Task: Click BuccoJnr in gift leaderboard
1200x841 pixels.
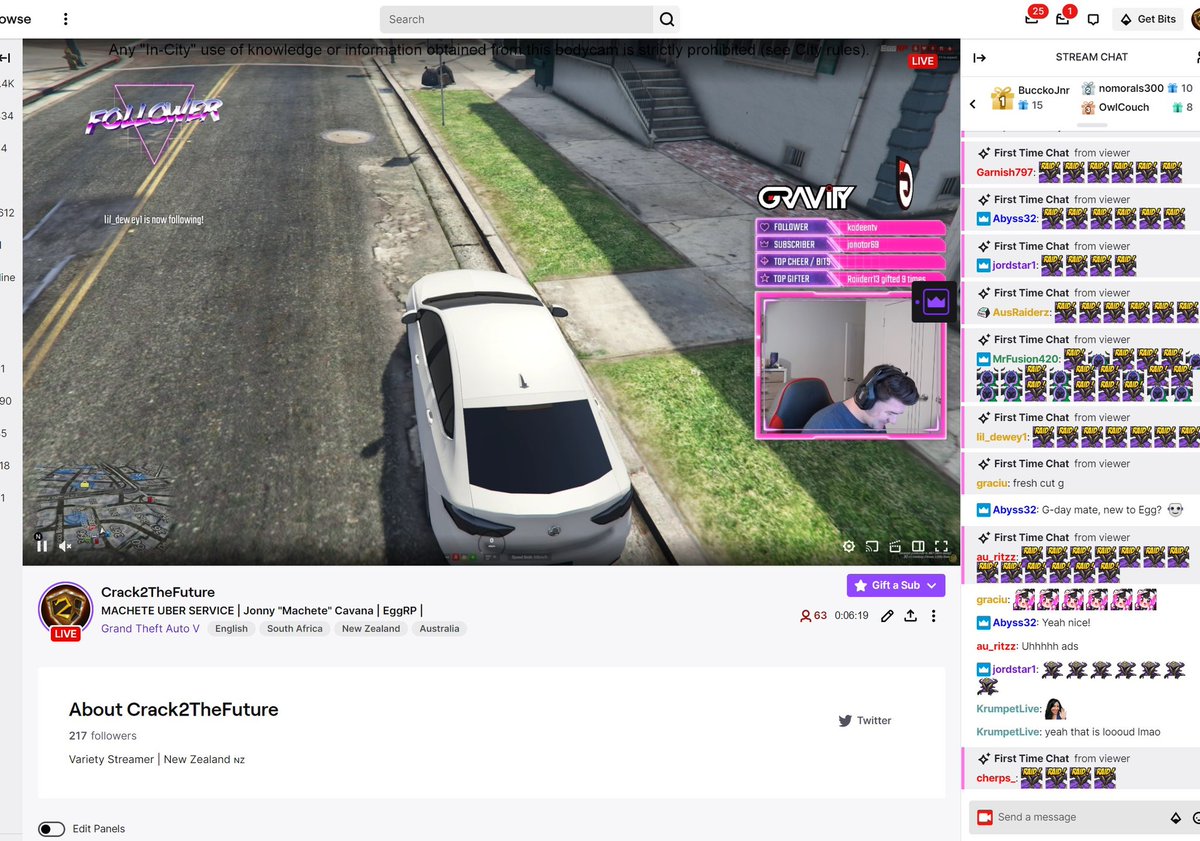Action: coord(1044,90)
